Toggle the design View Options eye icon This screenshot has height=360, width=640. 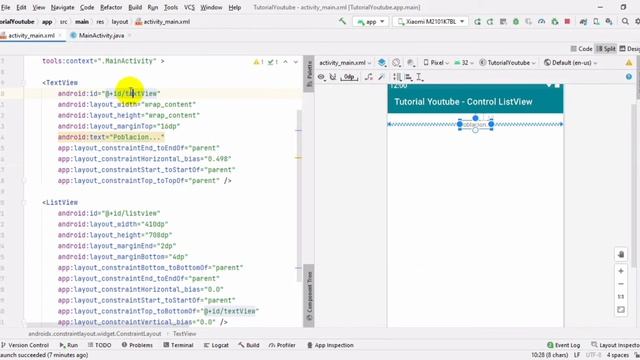coord(321,77)
